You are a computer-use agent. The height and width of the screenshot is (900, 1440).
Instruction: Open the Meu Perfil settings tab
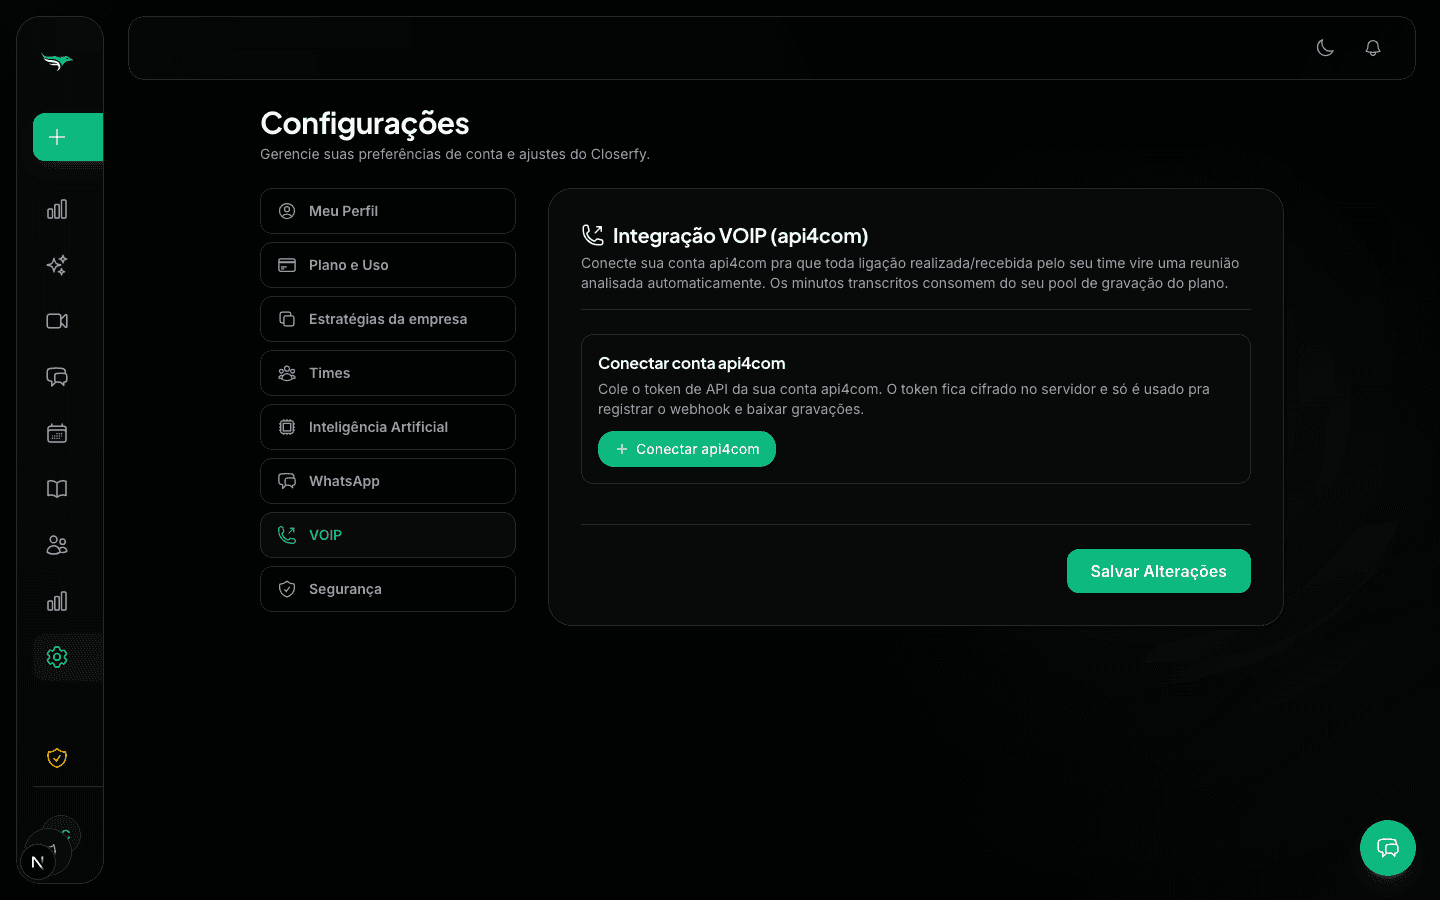click(388, 211)
